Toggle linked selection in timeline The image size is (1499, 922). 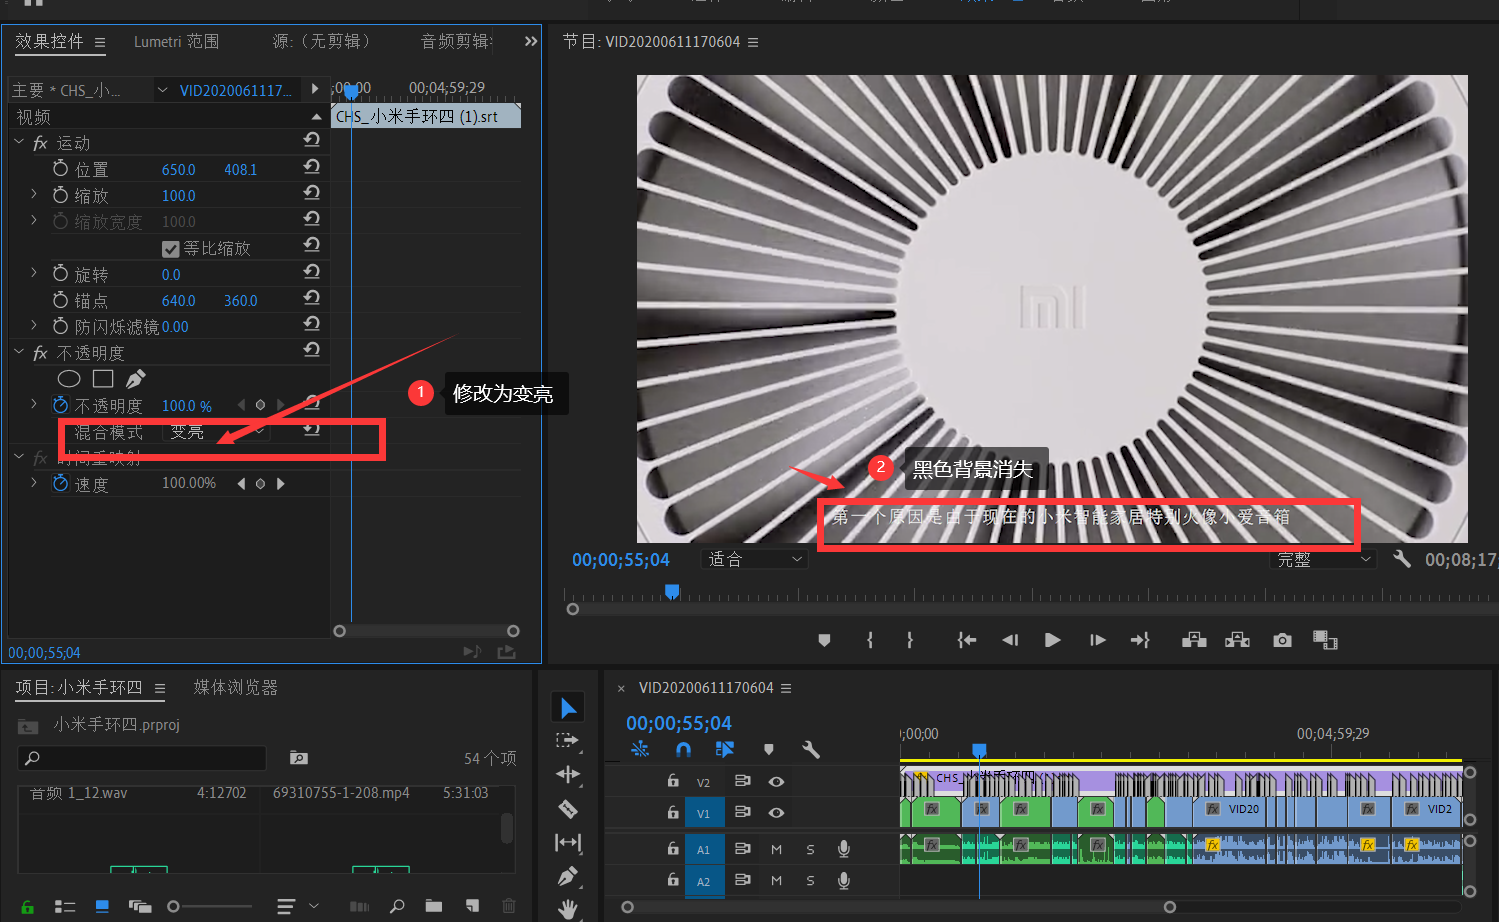[725, 749]
